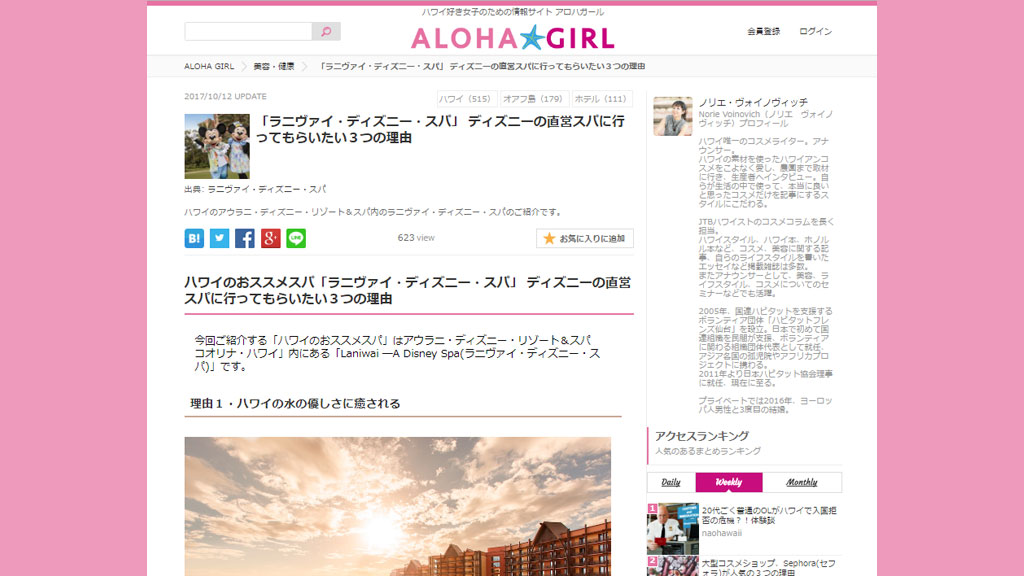This screenshot has height=576, width=1024.
Task: Open 美容・健康 breadcrumb category
Action: click(274, 67)
